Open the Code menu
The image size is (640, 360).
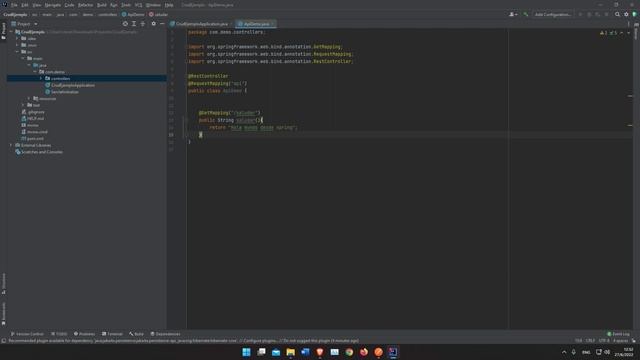[x=69, y=5]
